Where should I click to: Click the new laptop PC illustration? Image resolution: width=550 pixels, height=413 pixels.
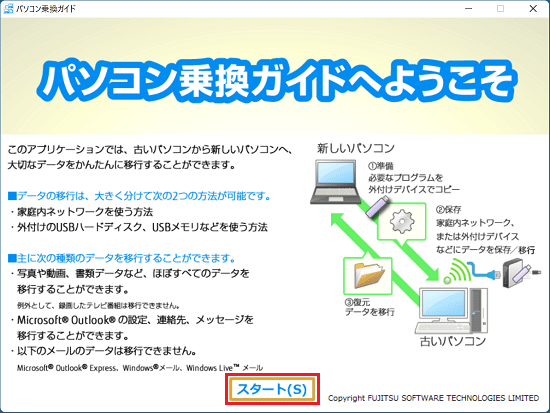click(335, 182)
